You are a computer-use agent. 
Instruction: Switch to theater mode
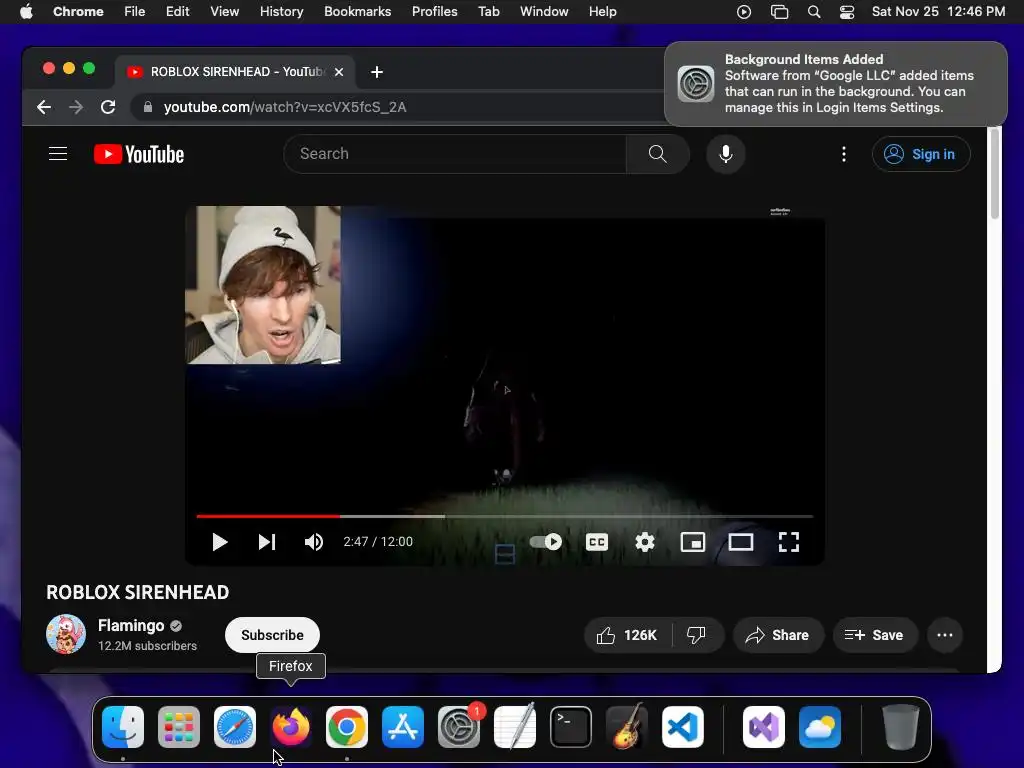click(x=741, y=542)
